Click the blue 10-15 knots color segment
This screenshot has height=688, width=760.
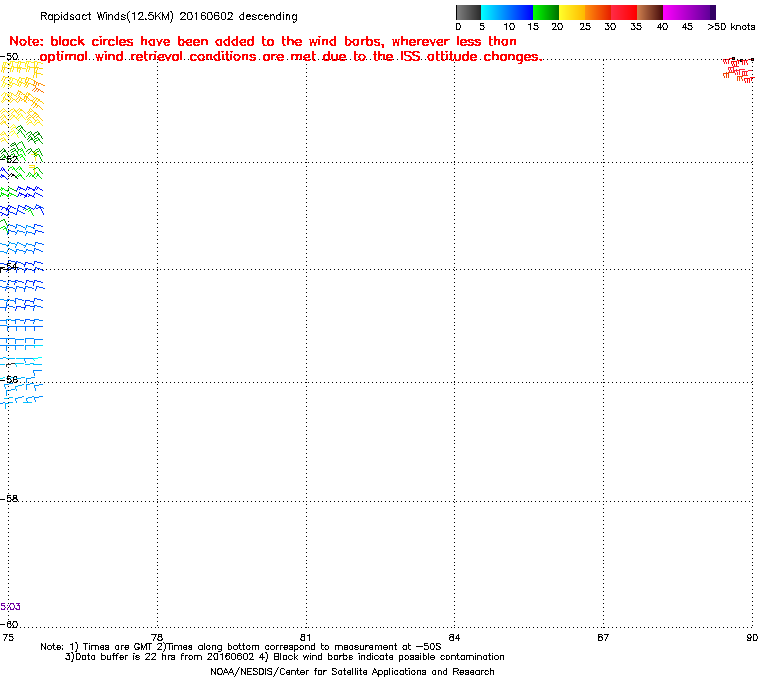click(x=520, y=12)
